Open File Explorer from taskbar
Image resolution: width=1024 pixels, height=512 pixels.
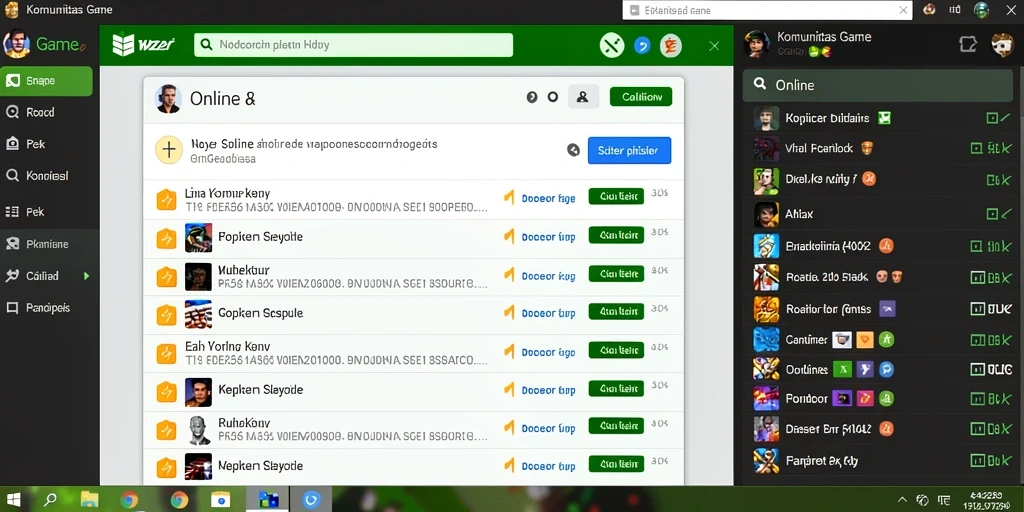click(x=89, y=500)
